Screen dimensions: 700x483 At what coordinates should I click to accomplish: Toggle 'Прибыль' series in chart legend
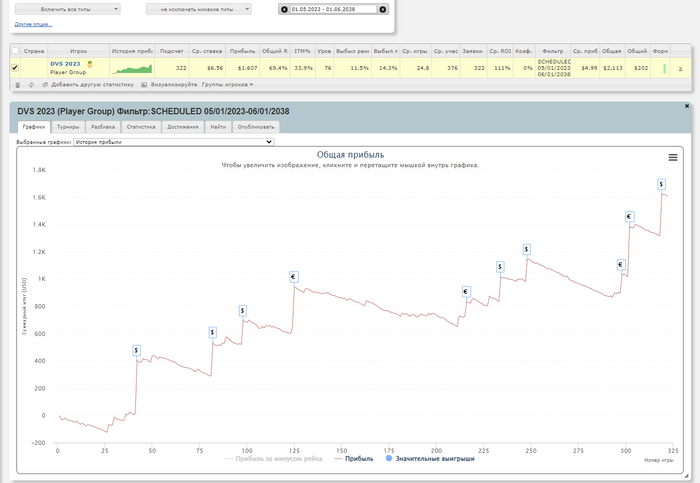pos(354,458)
